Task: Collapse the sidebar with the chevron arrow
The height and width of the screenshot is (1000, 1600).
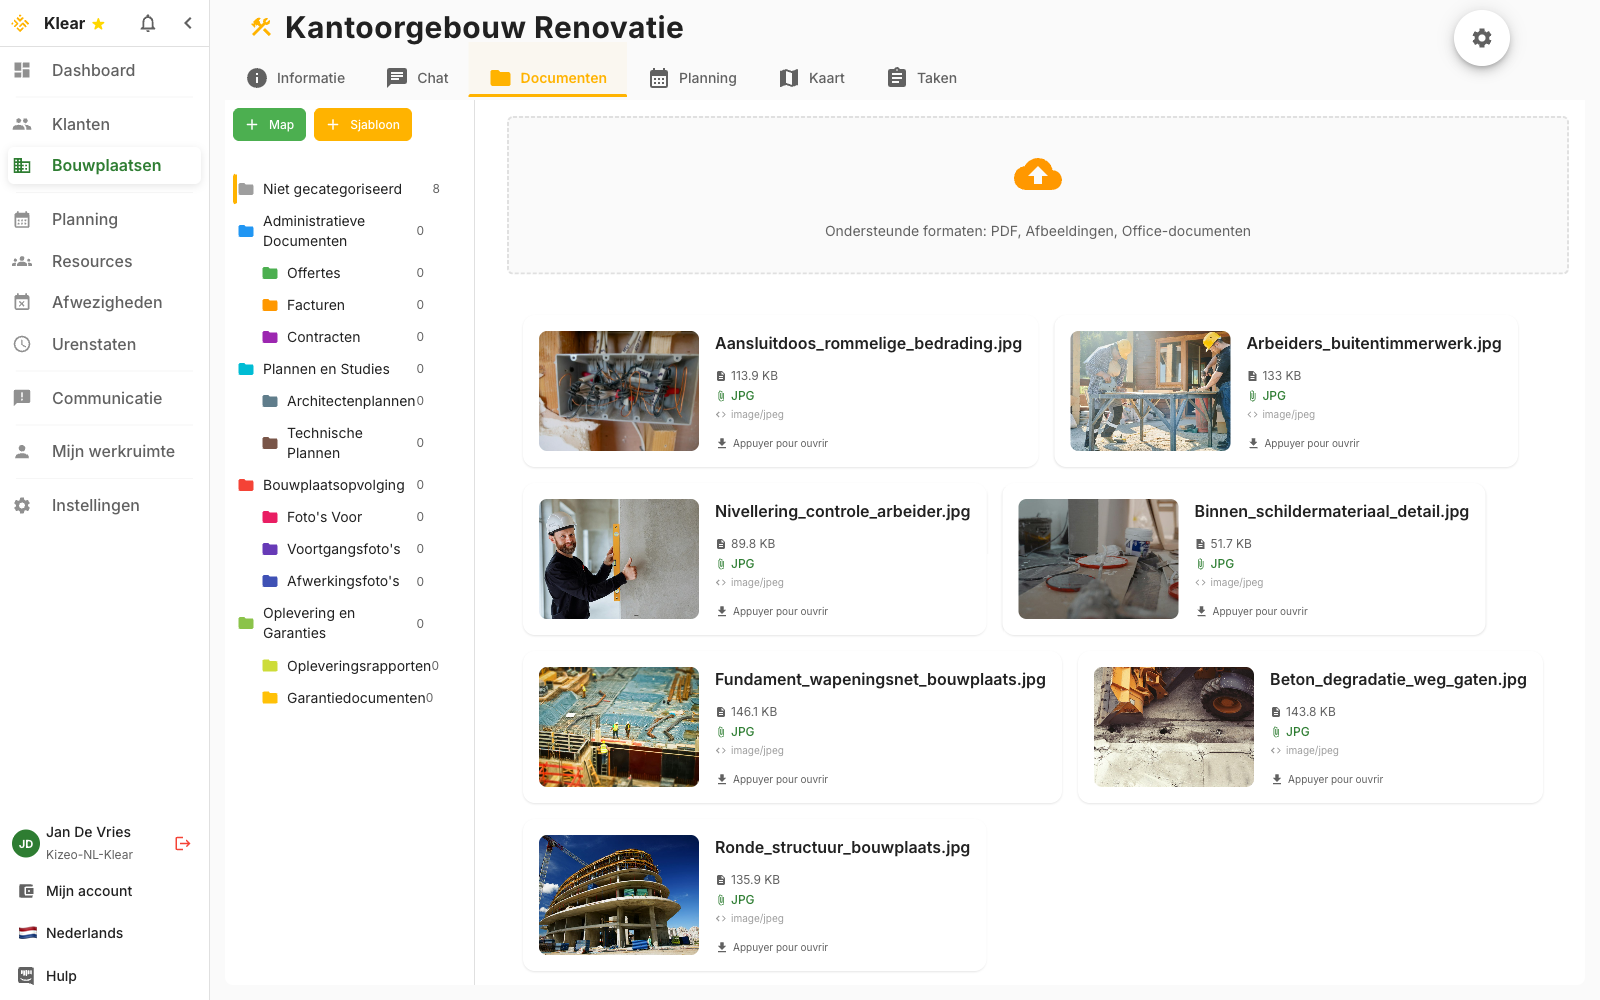Action: [x=188, y=23]
